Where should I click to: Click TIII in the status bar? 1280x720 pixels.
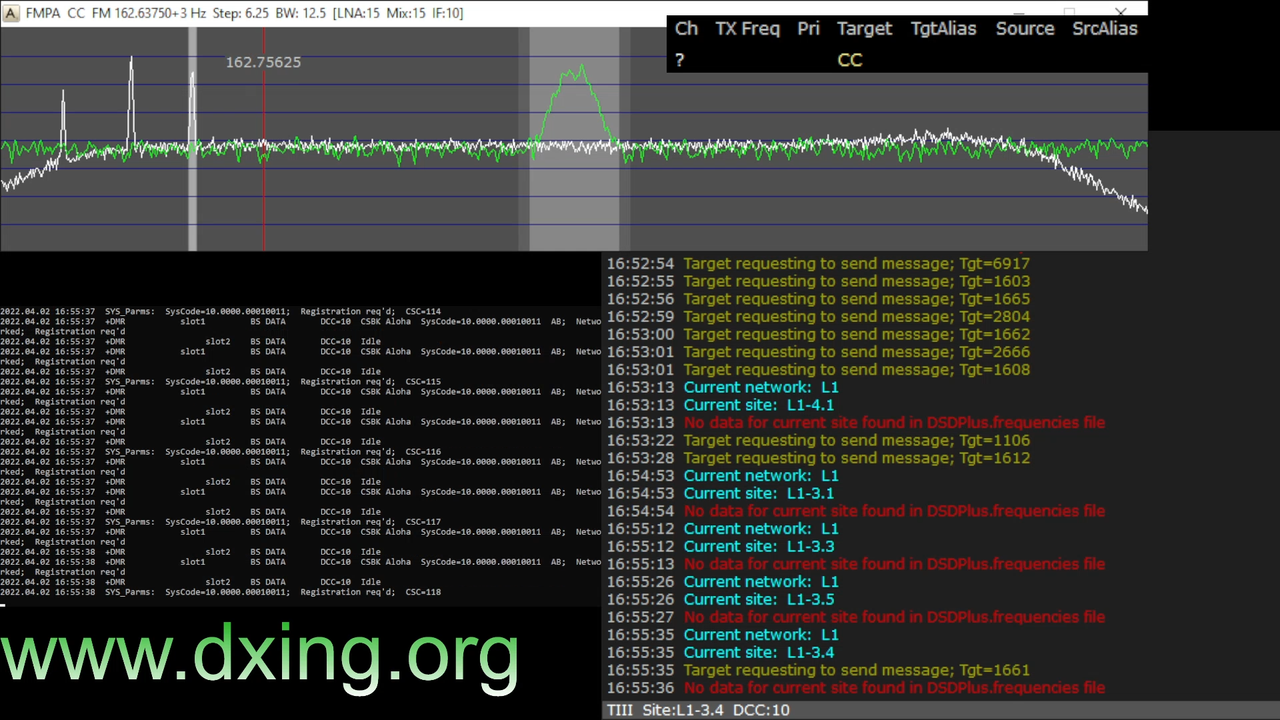coord(620,710)
